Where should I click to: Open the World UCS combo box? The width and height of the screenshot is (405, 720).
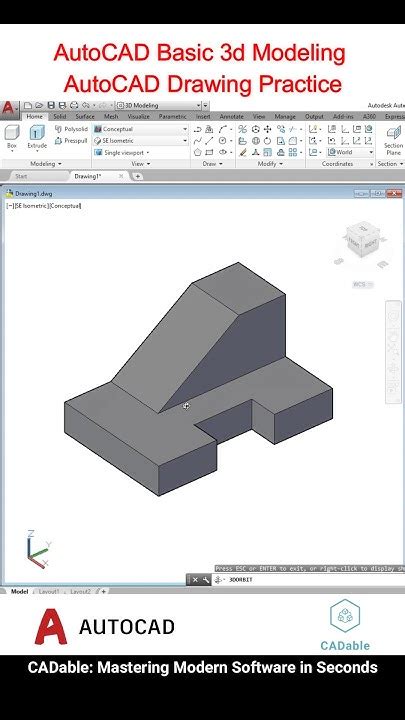tap(351, 152)
